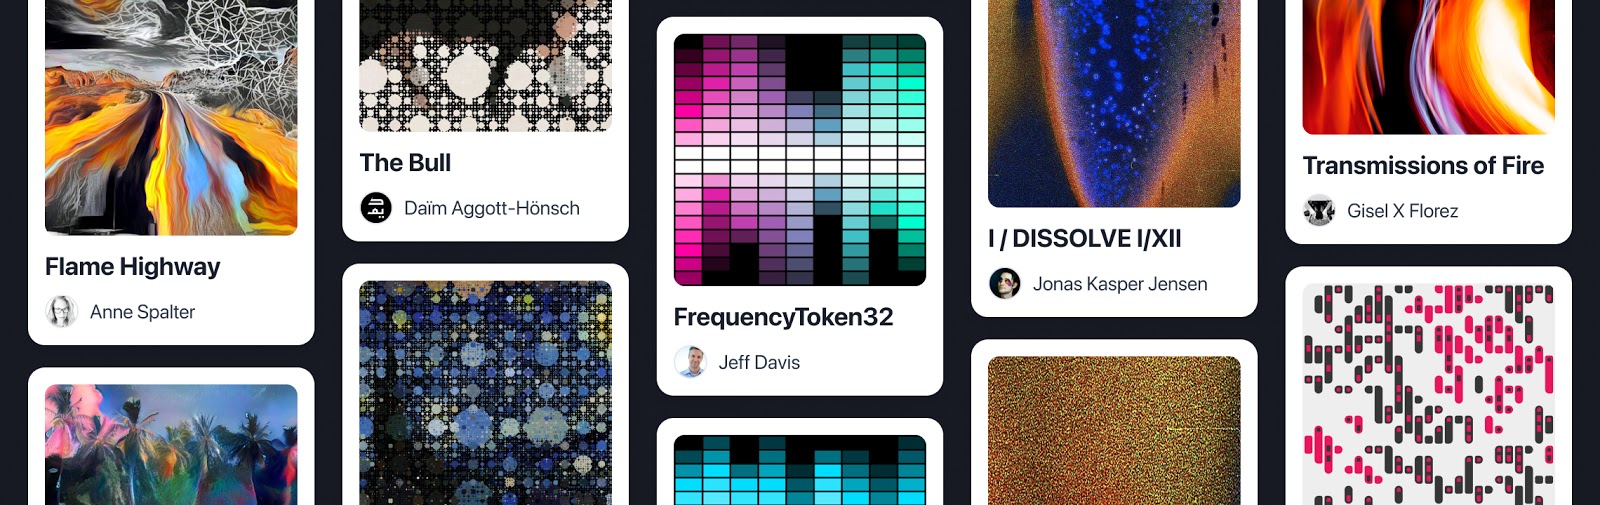Click Jeff Davis's profile avatar
Screen dimensions: 1600x505
click(x=690, y=362)
